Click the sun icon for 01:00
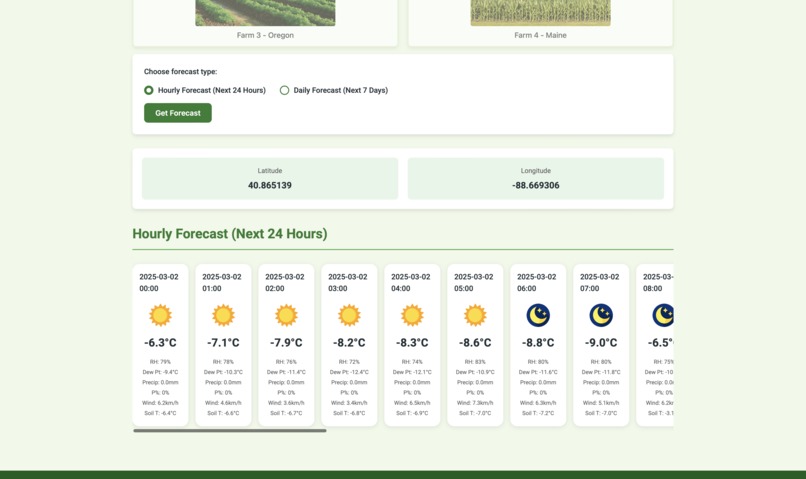Viewport: 806px width, 479px height. pos(223,315)
